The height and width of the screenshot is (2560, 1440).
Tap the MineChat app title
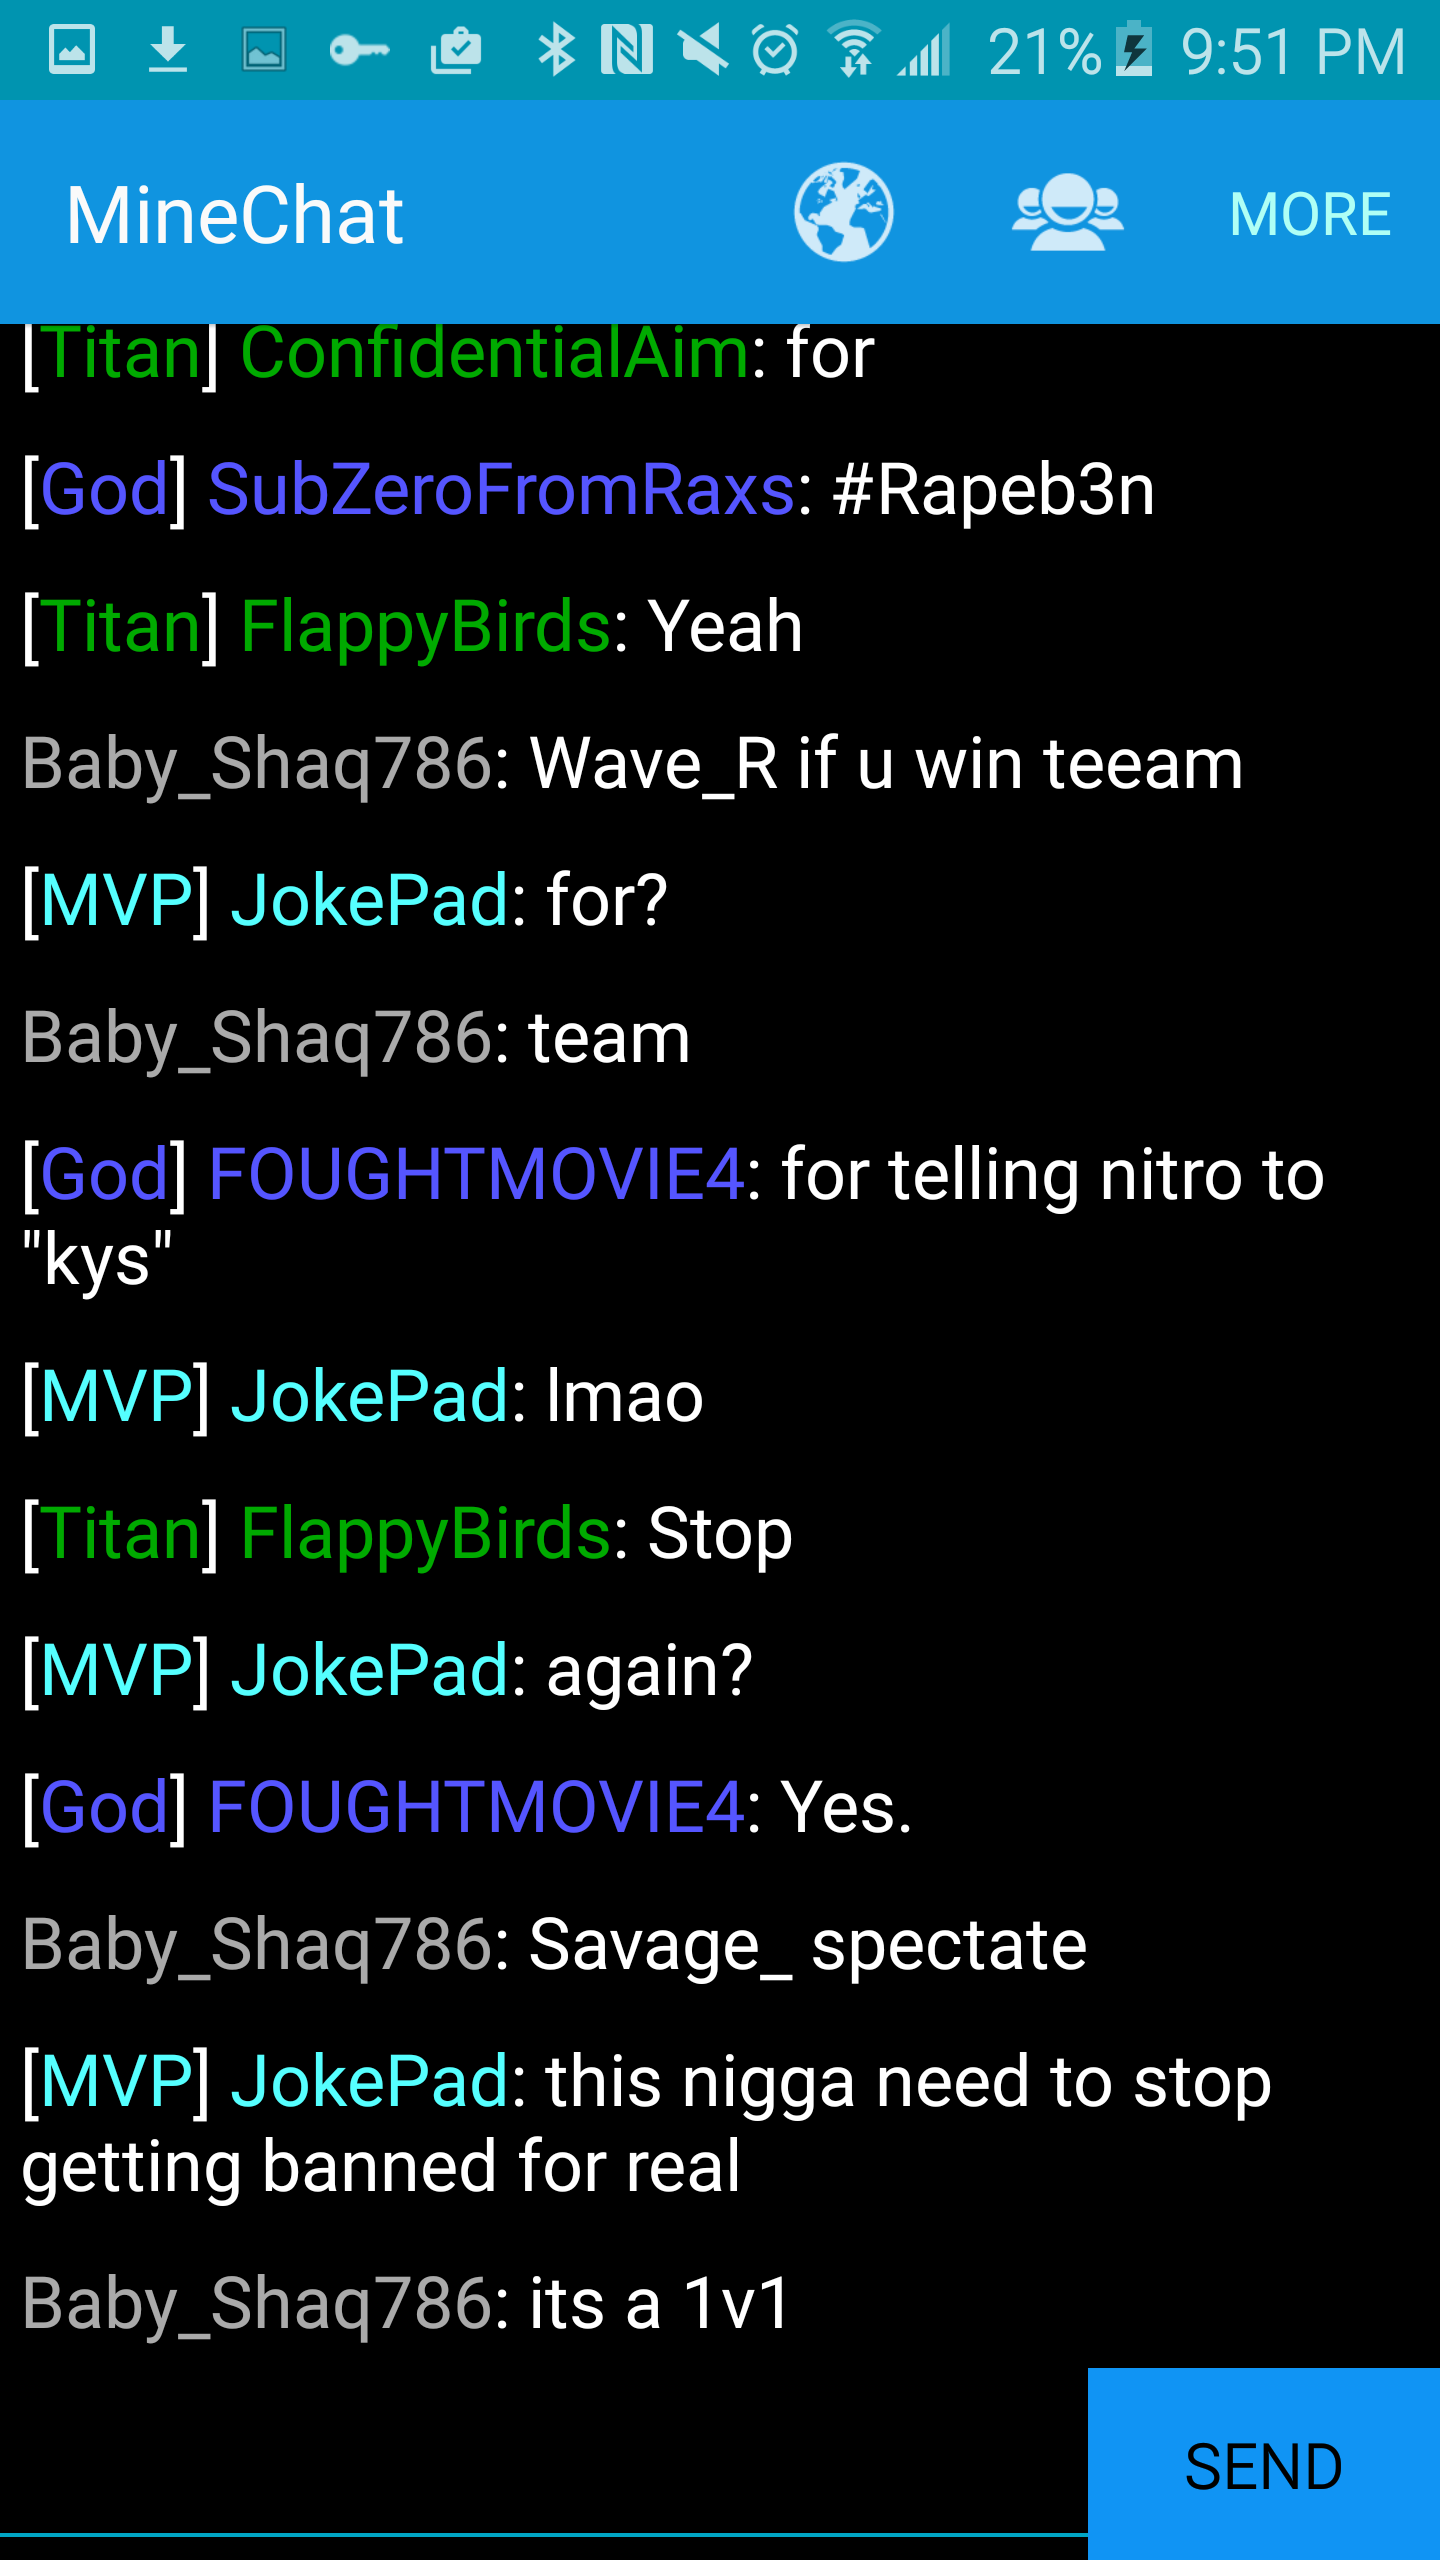pos(235,215)
